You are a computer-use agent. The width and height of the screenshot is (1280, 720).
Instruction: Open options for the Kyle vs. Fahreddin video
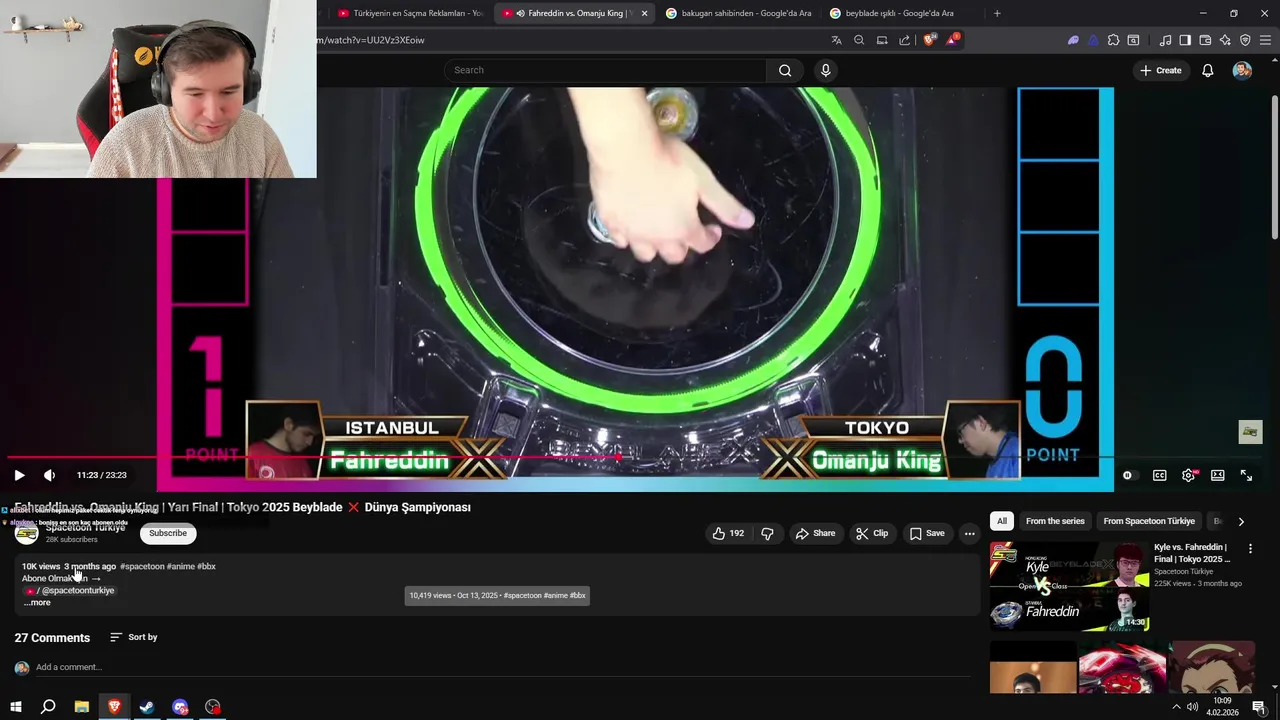[1250, 549]
